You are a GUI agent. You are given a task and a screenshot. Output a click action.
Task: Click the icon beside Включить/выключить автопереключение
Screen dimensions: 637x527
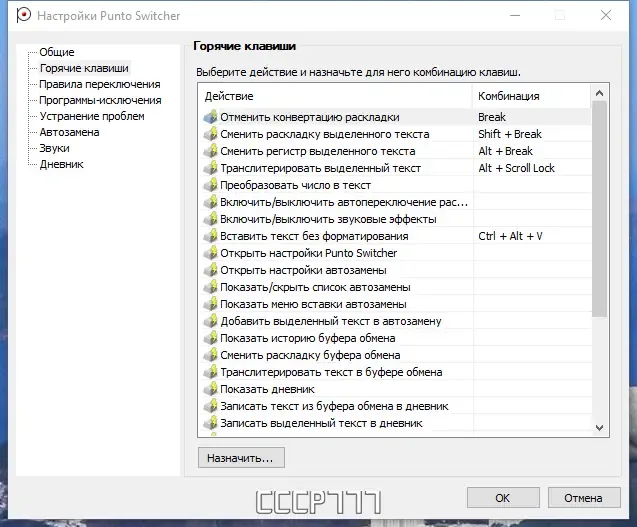click(x=210, y=202)
